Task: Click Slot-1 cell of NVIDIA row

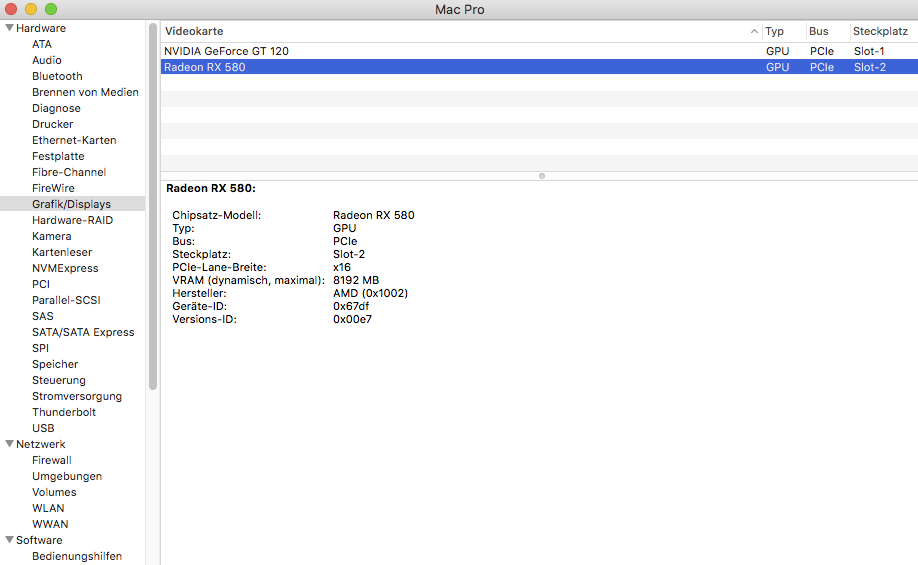Action: pyautogui.click(x=869, y=51)
